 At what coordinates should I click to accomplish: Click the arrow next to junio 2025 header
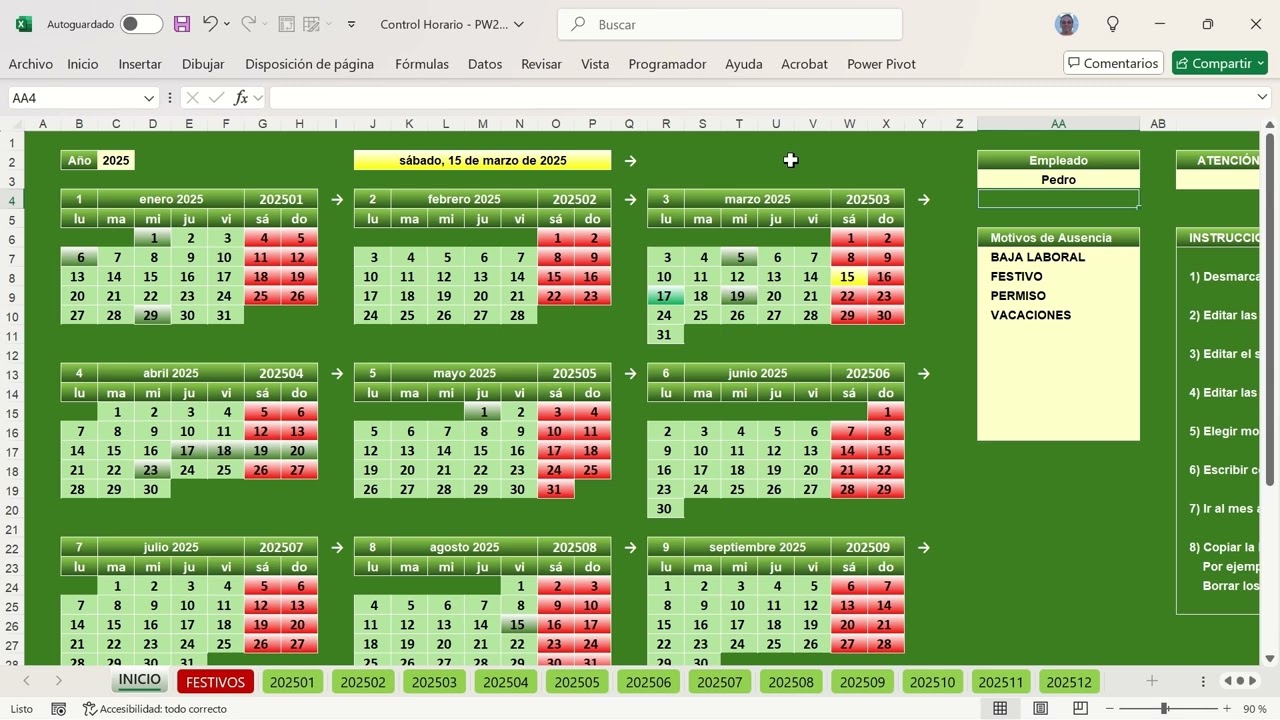[923, 373]
